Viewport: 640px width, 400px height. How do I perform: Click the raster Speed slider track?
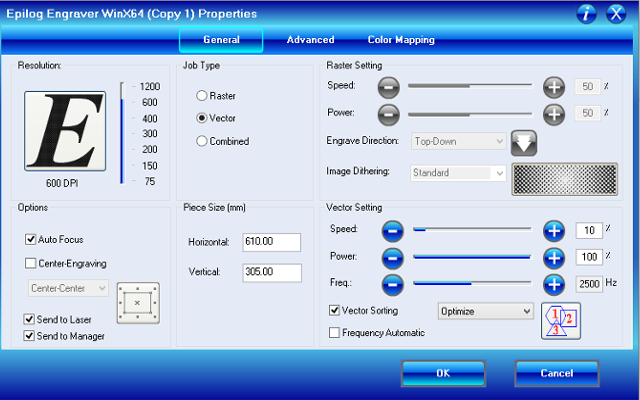pos(470,86)
